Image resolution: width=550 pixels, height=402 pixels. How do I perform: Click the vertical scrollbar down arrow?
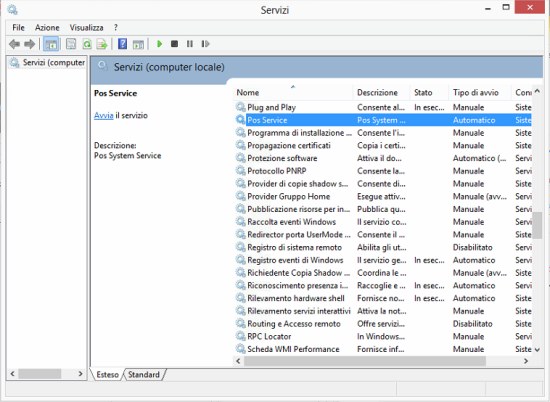(x=537, y=349)
